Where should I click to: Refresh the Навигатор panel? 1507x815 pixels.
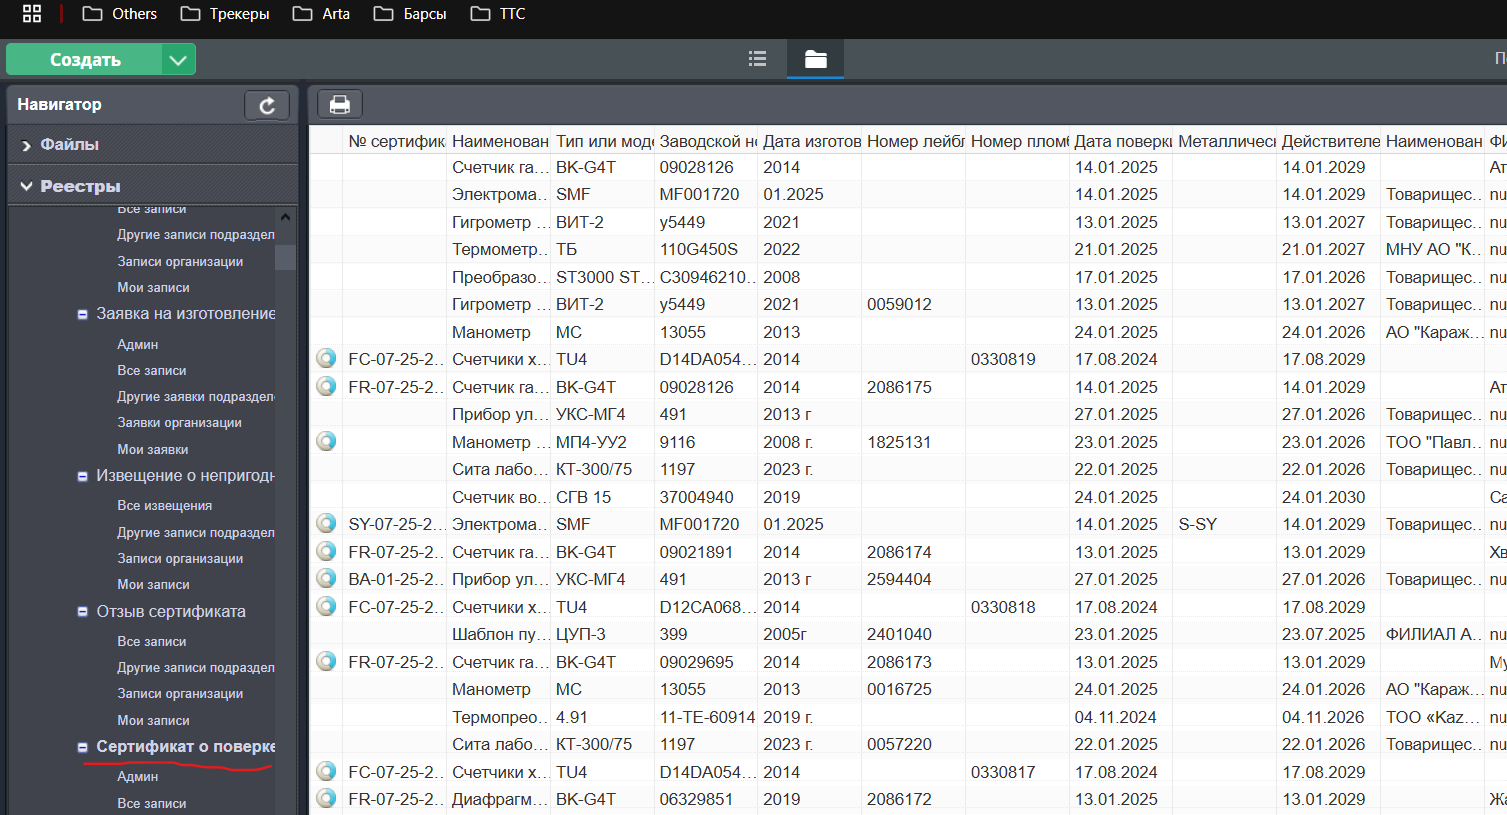click(267, 105)
